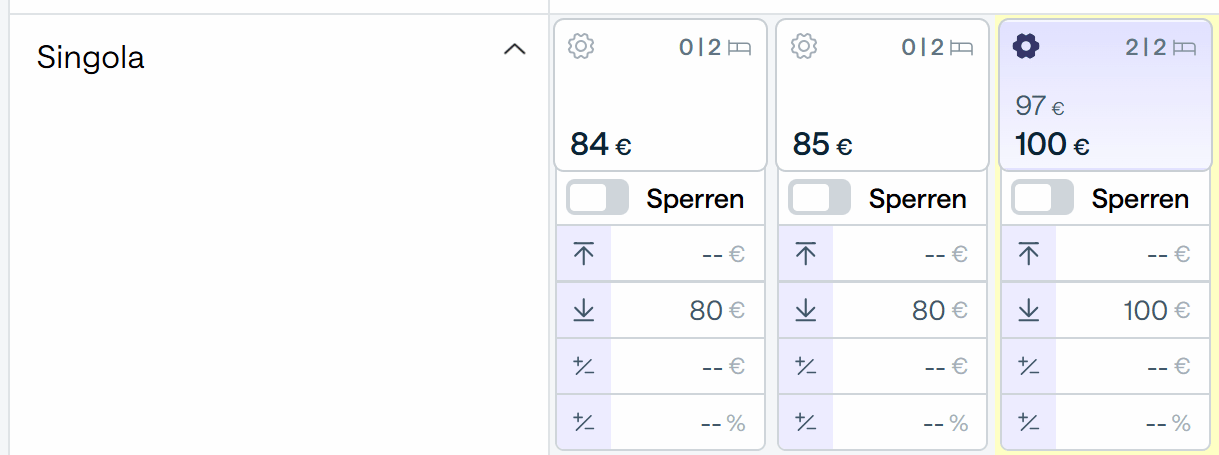Click the Singola room label

91,58
